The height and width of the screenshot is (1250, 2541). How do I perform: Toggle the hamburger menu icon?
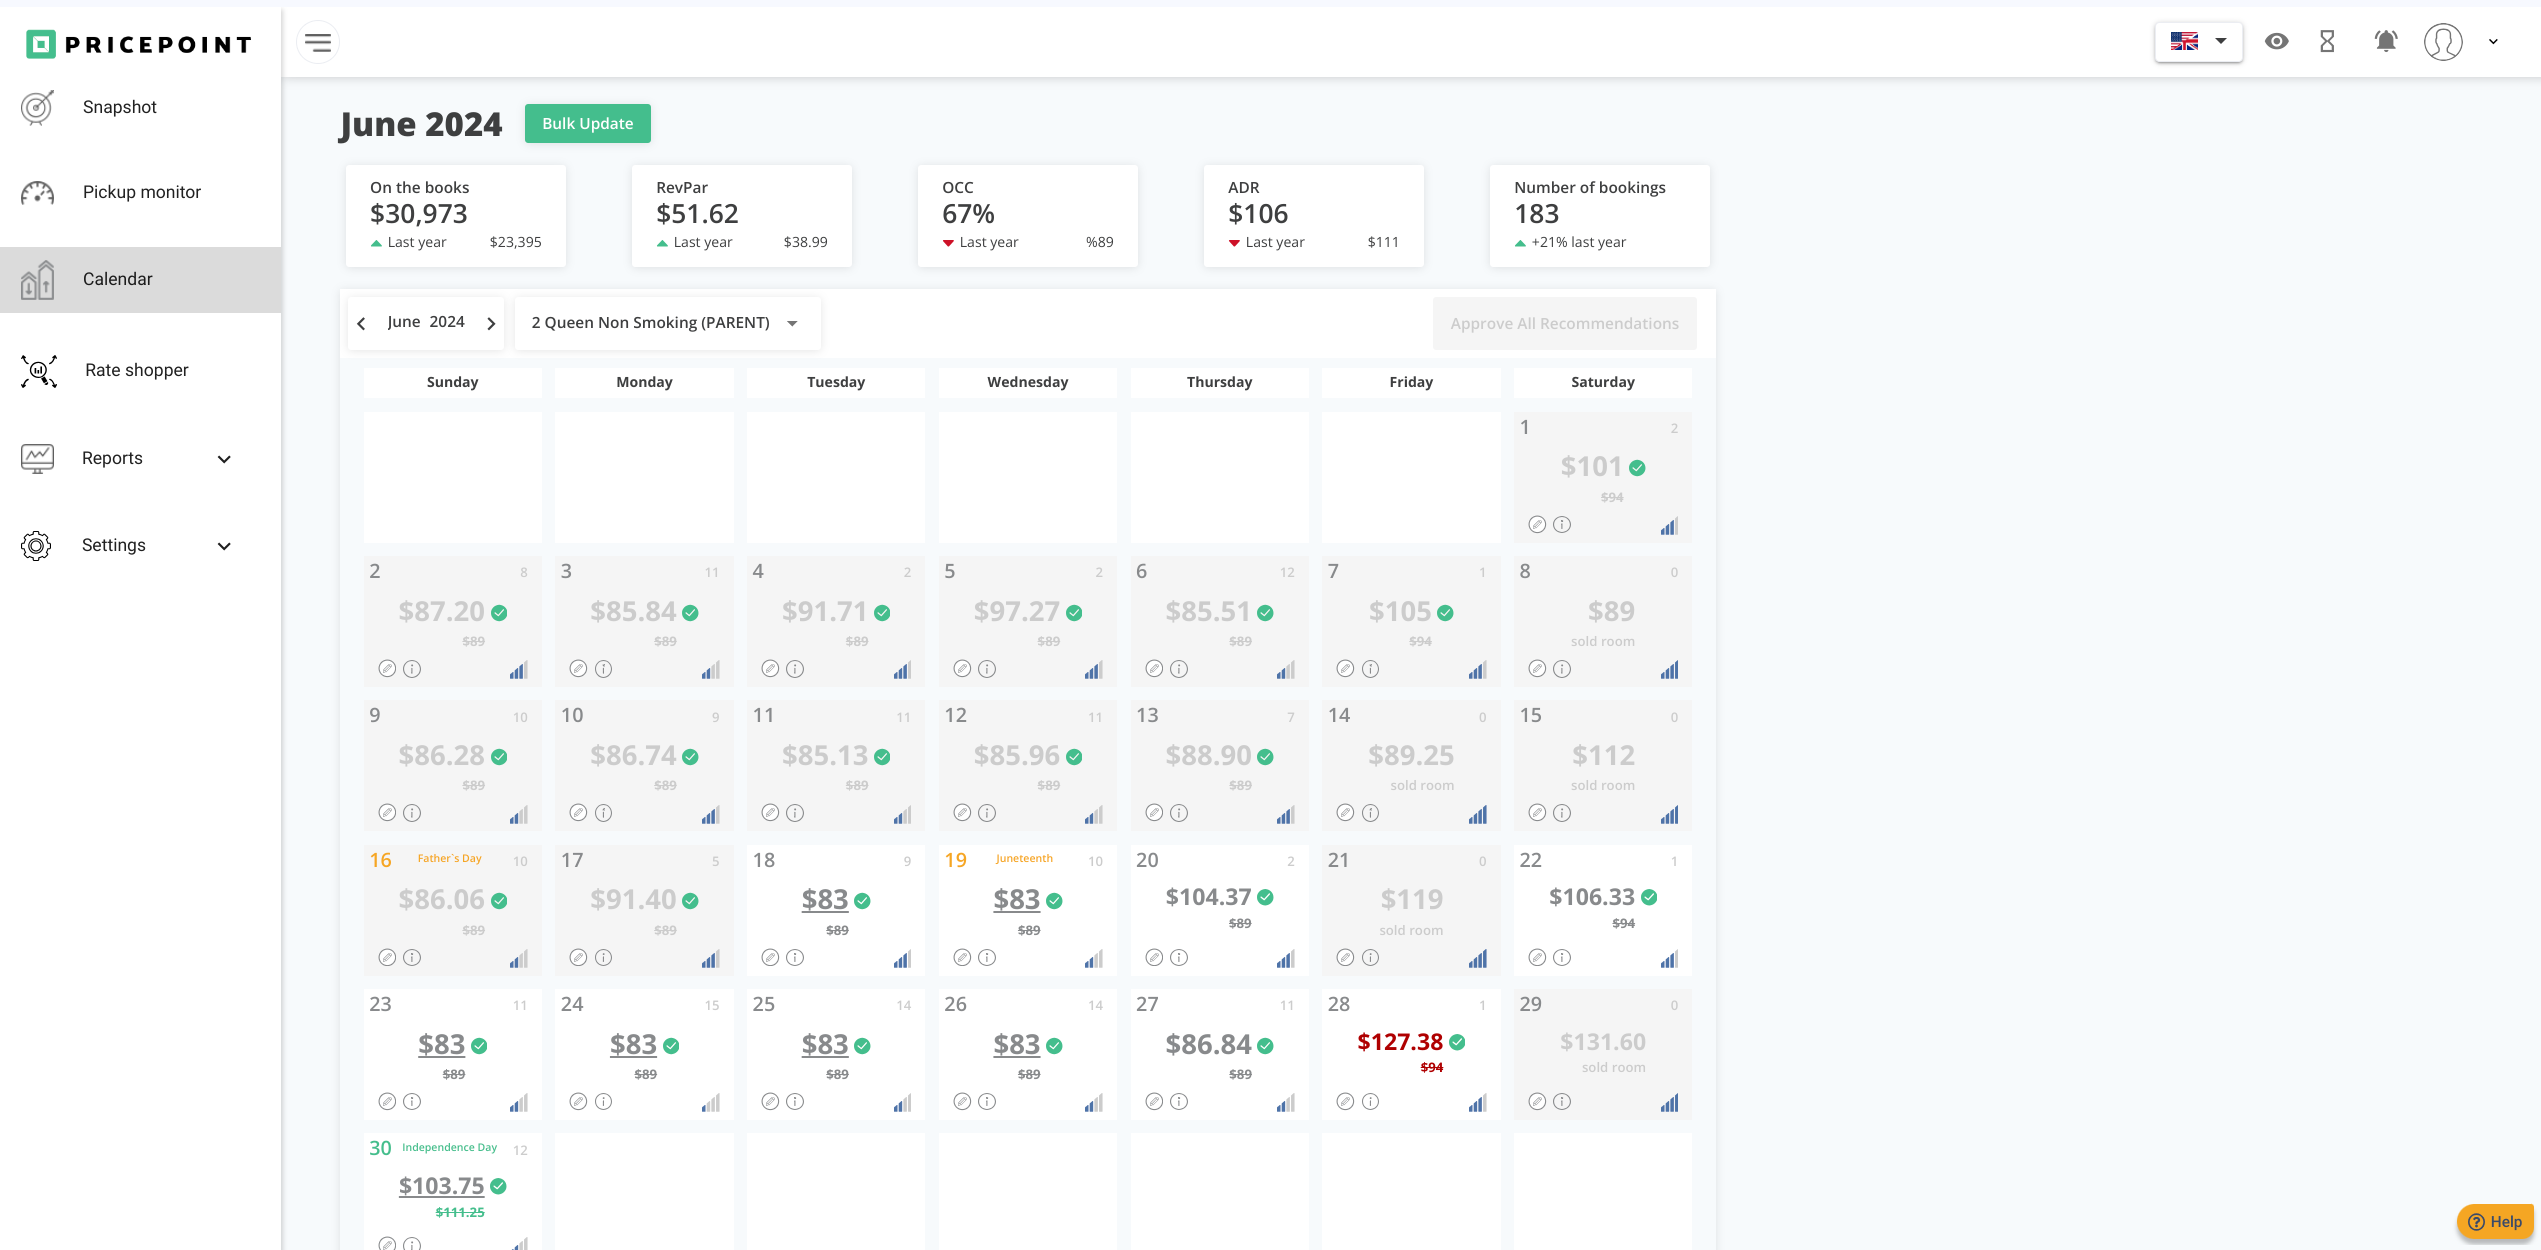(x=318, y=42)
